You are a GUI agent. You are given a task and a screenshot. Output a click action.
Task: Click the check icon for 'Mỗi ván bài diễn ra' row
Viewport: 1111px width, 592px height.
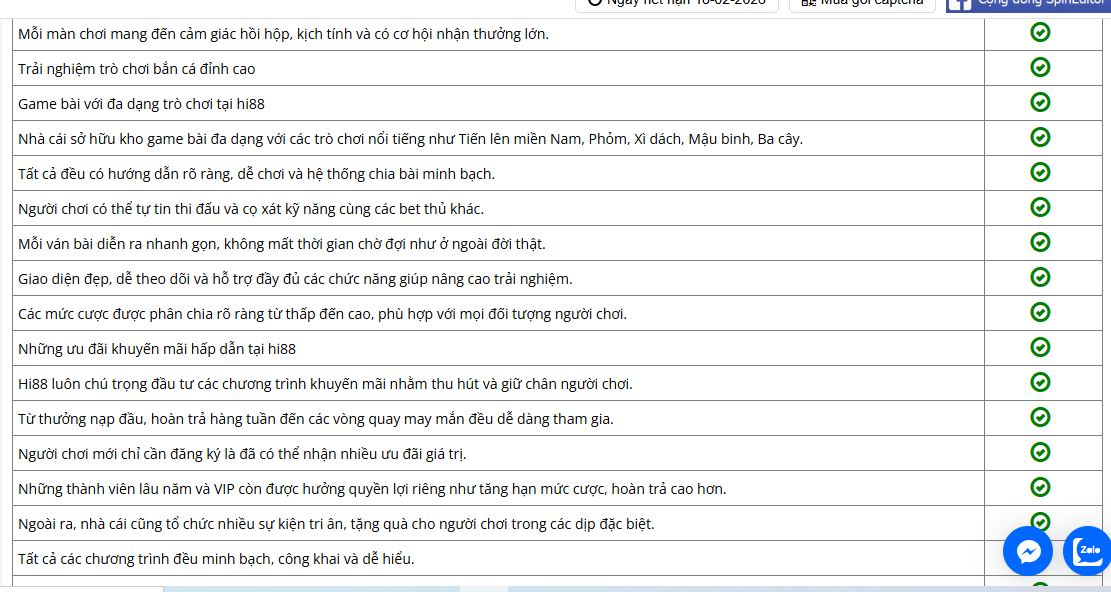1039,243
